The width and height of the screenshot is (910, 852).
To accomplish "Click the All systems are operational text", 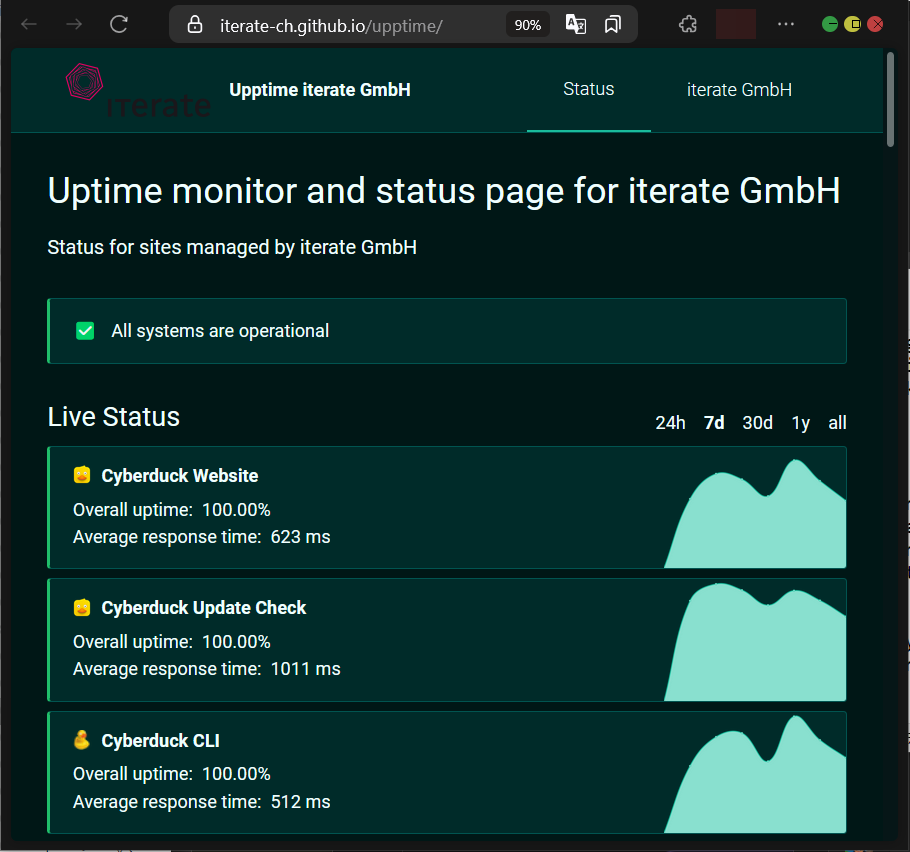I will (x=220, y=331).
